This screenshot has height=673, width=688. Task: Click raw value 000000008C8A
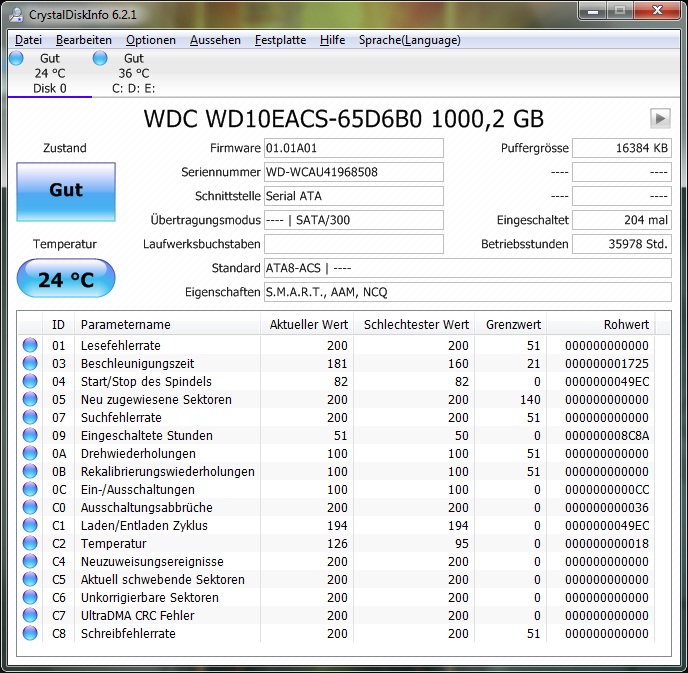607,436
